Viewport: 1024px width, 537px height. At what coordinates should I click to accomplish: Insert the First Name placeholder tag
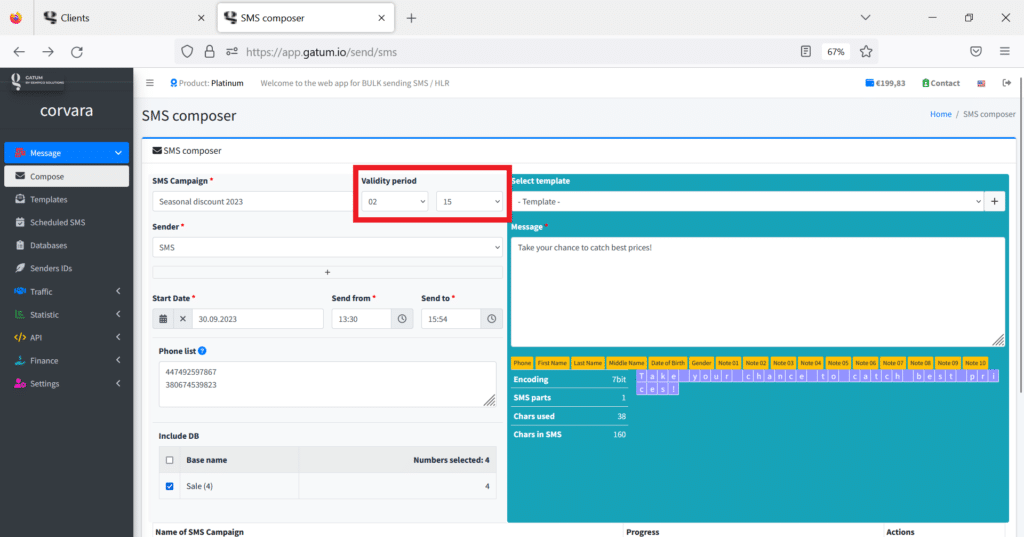point(551,363)
